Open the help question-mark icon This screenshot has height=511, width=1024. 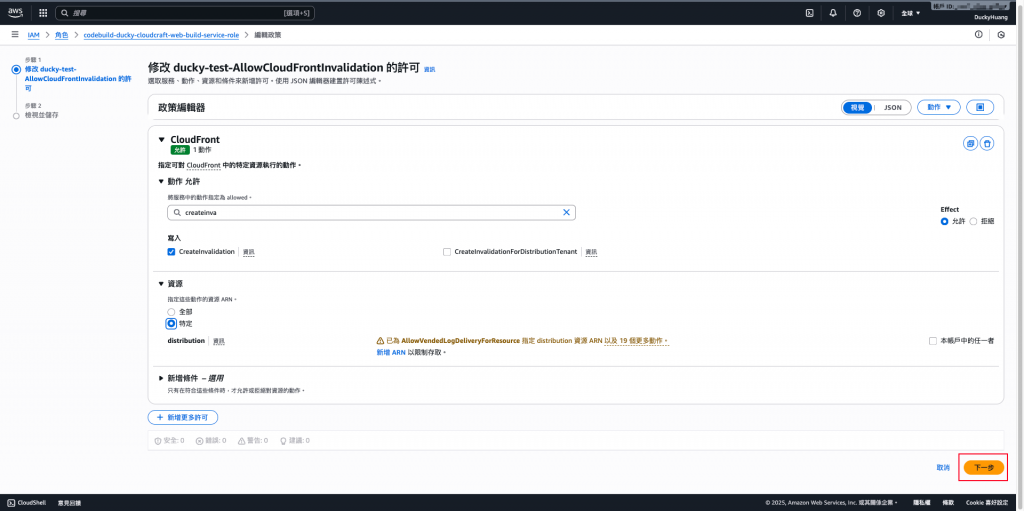857,12
